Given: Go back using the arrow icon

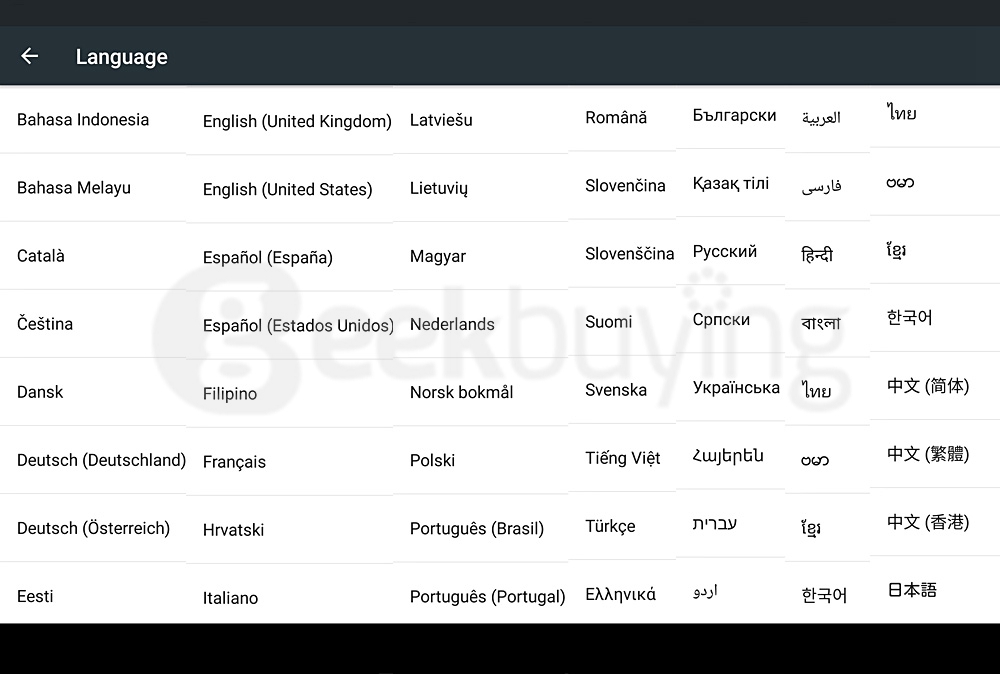Looking at the screenshot, I should click(29, 56).
